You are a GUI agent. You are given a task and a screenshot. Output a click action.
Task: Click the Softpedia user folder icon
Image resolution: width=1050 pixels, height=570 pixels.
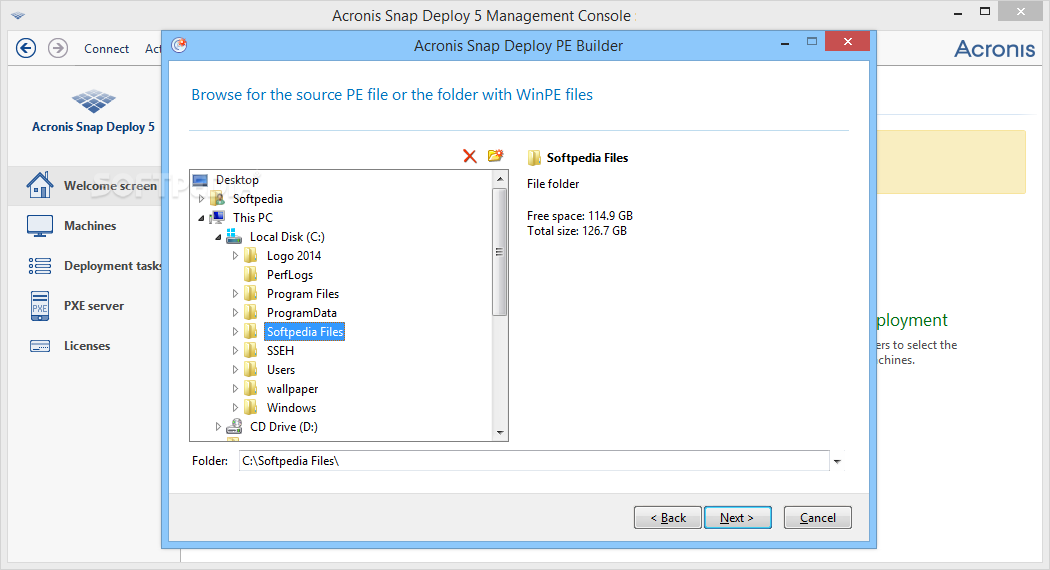tap(217, 198)
